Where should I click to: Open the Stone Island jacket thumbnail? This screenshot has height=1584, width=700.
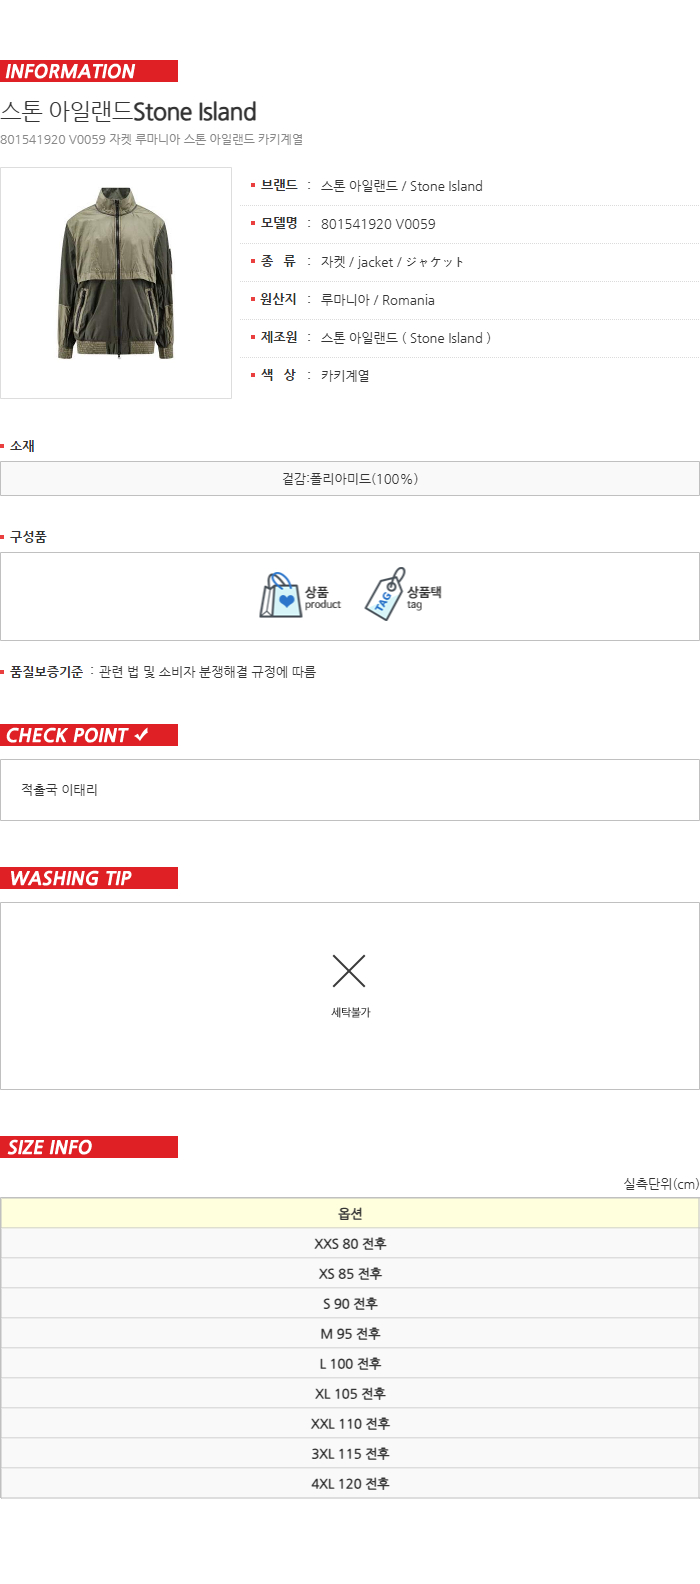(x=116, y=283)
